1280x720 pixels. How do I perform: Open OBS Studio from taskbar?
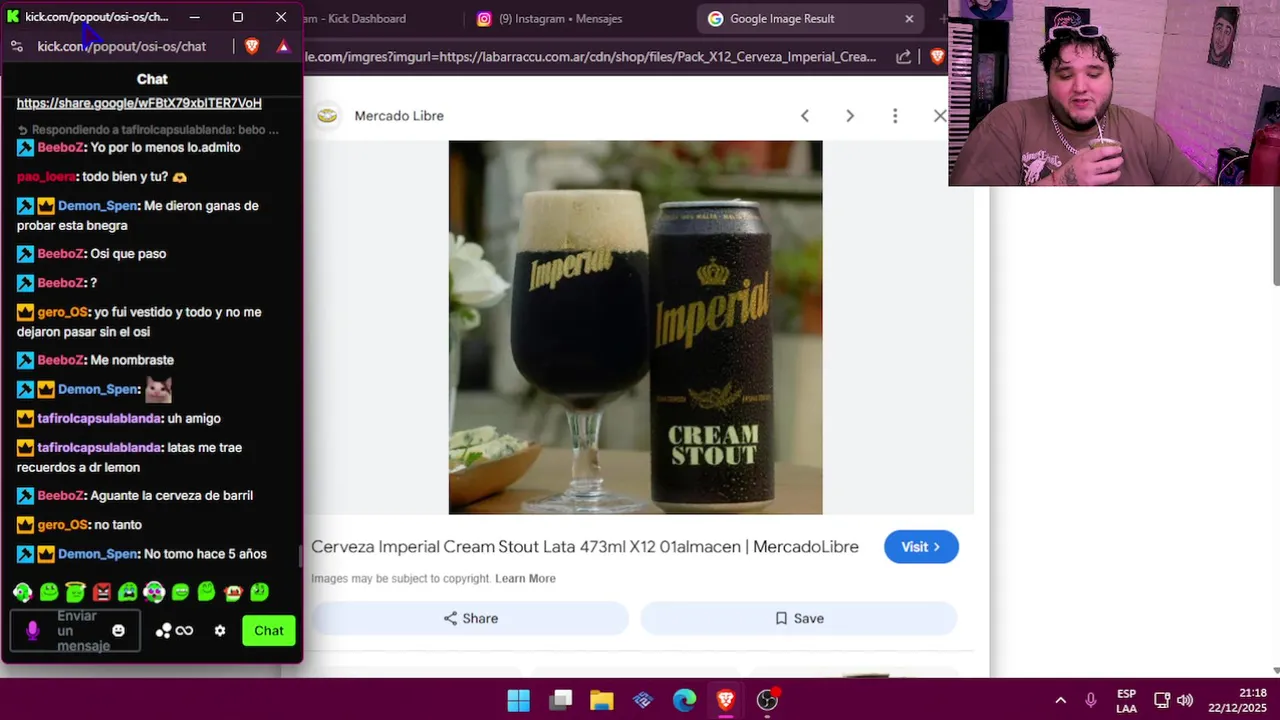click(767, 700)
